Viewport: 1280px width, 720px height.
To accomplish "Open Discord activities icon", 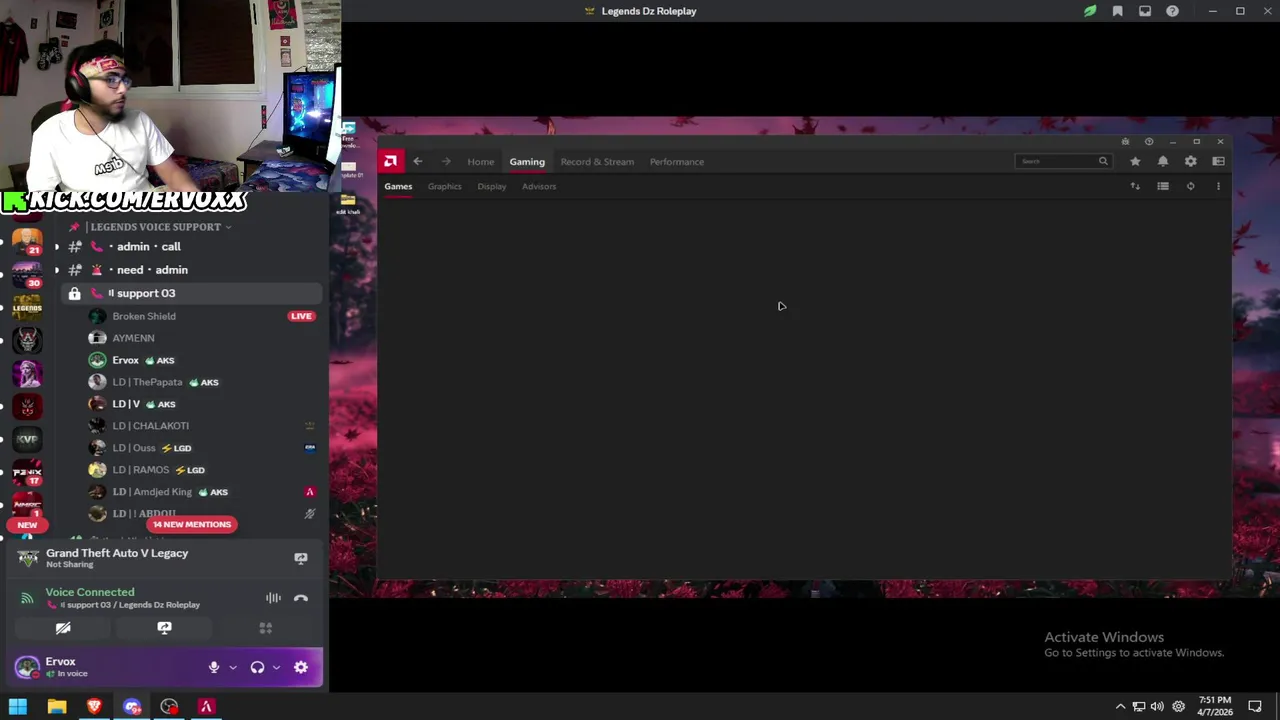I will [x=266, y=628].
